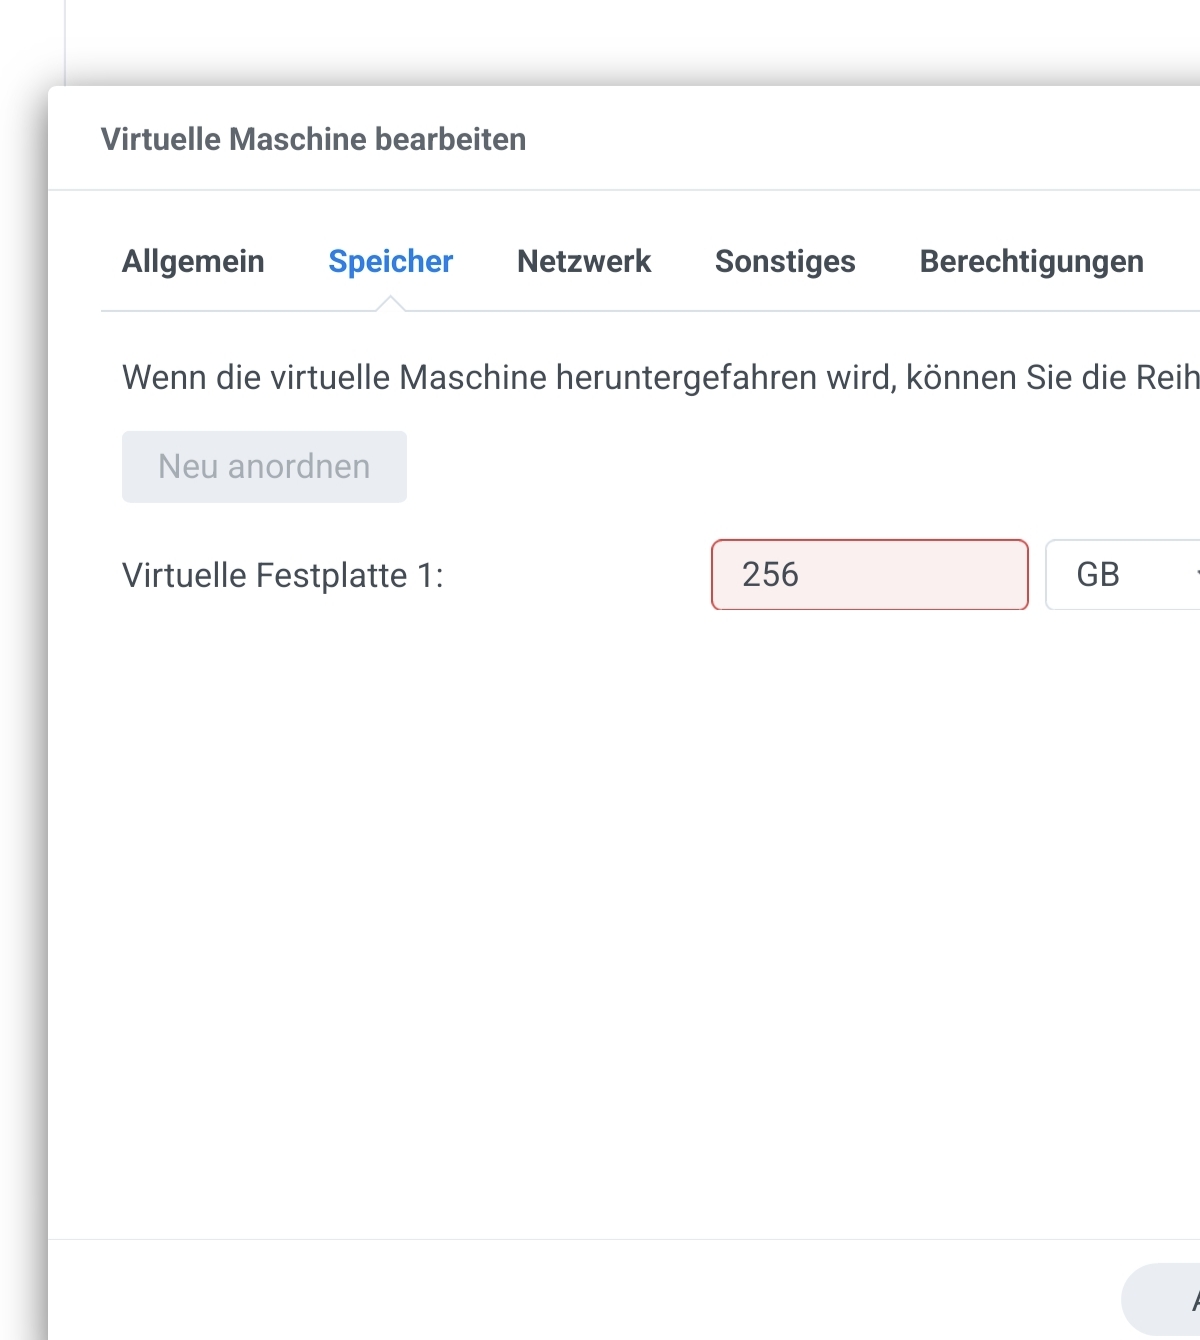Click the gap between the label and size field
Image resolution: width=1200 pixels, height=1340 pixels.
pos(575,576)
